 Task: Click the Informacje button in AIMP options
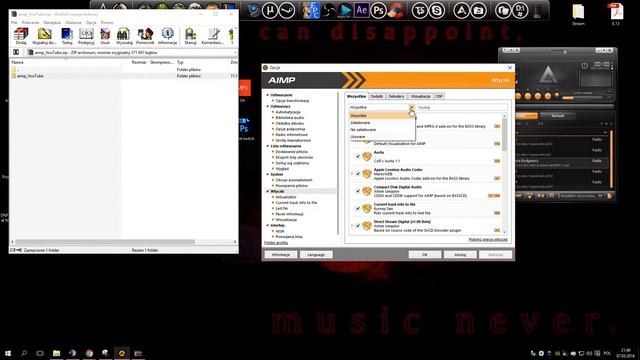point(281,255)
